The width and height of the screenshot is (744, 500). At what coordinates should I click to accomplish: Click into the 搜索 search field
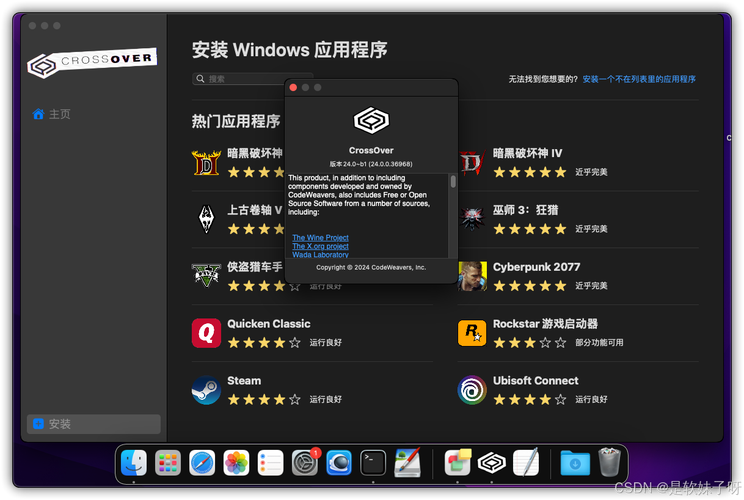252,79
